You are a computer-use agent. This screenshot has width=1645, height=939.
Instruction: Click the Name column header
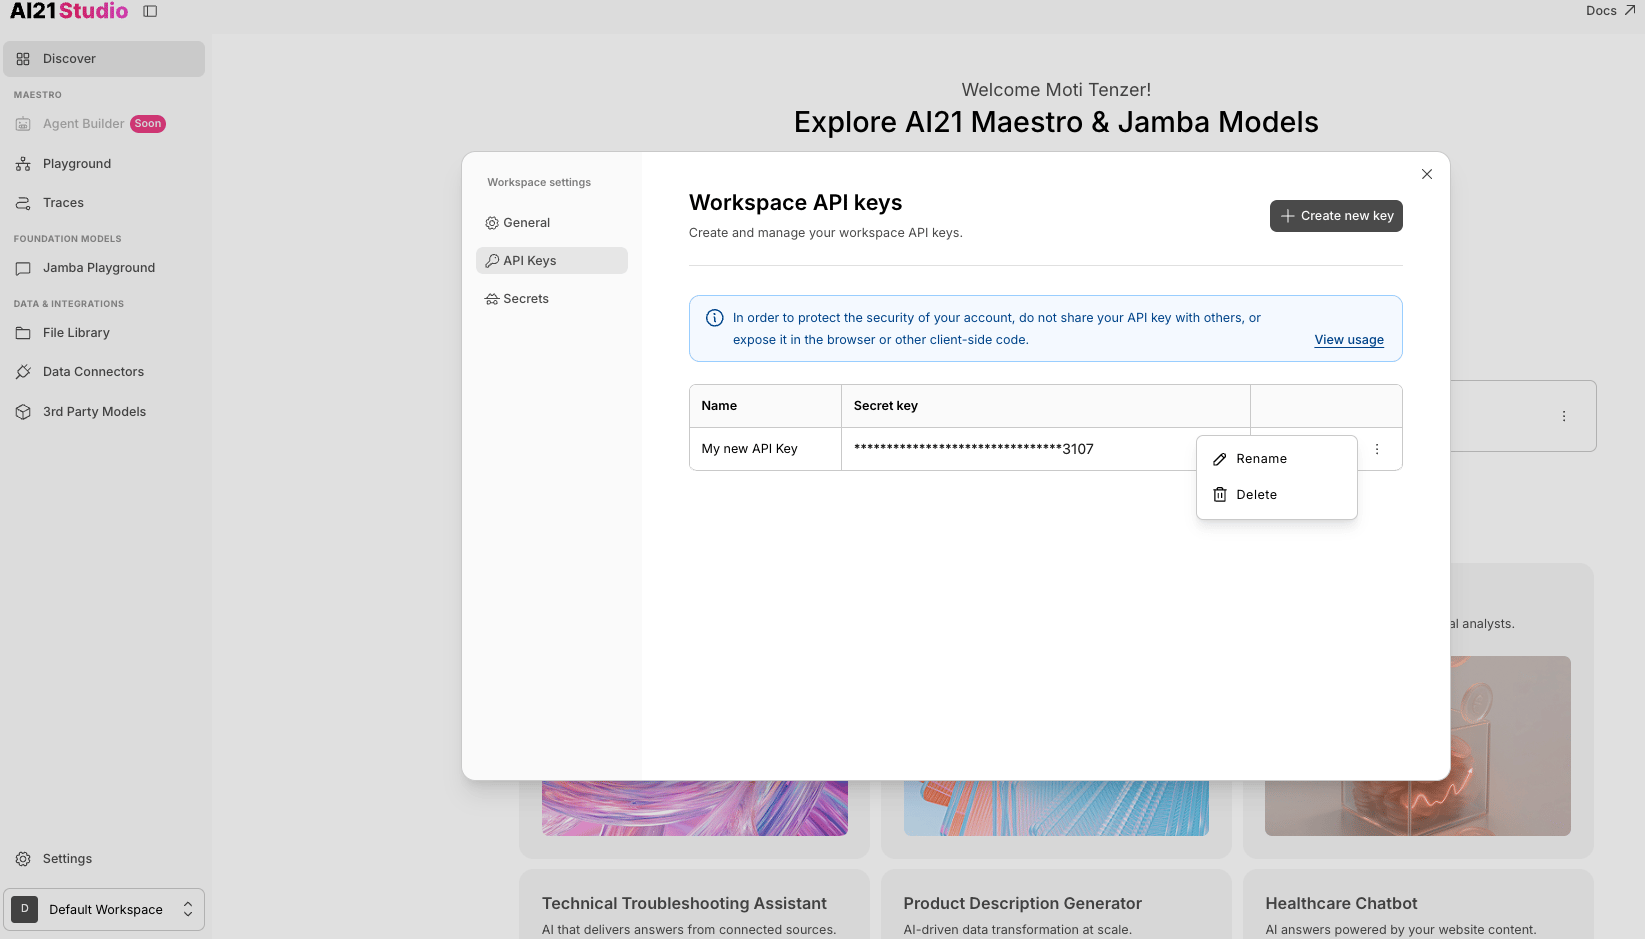(x=765, y=406)
